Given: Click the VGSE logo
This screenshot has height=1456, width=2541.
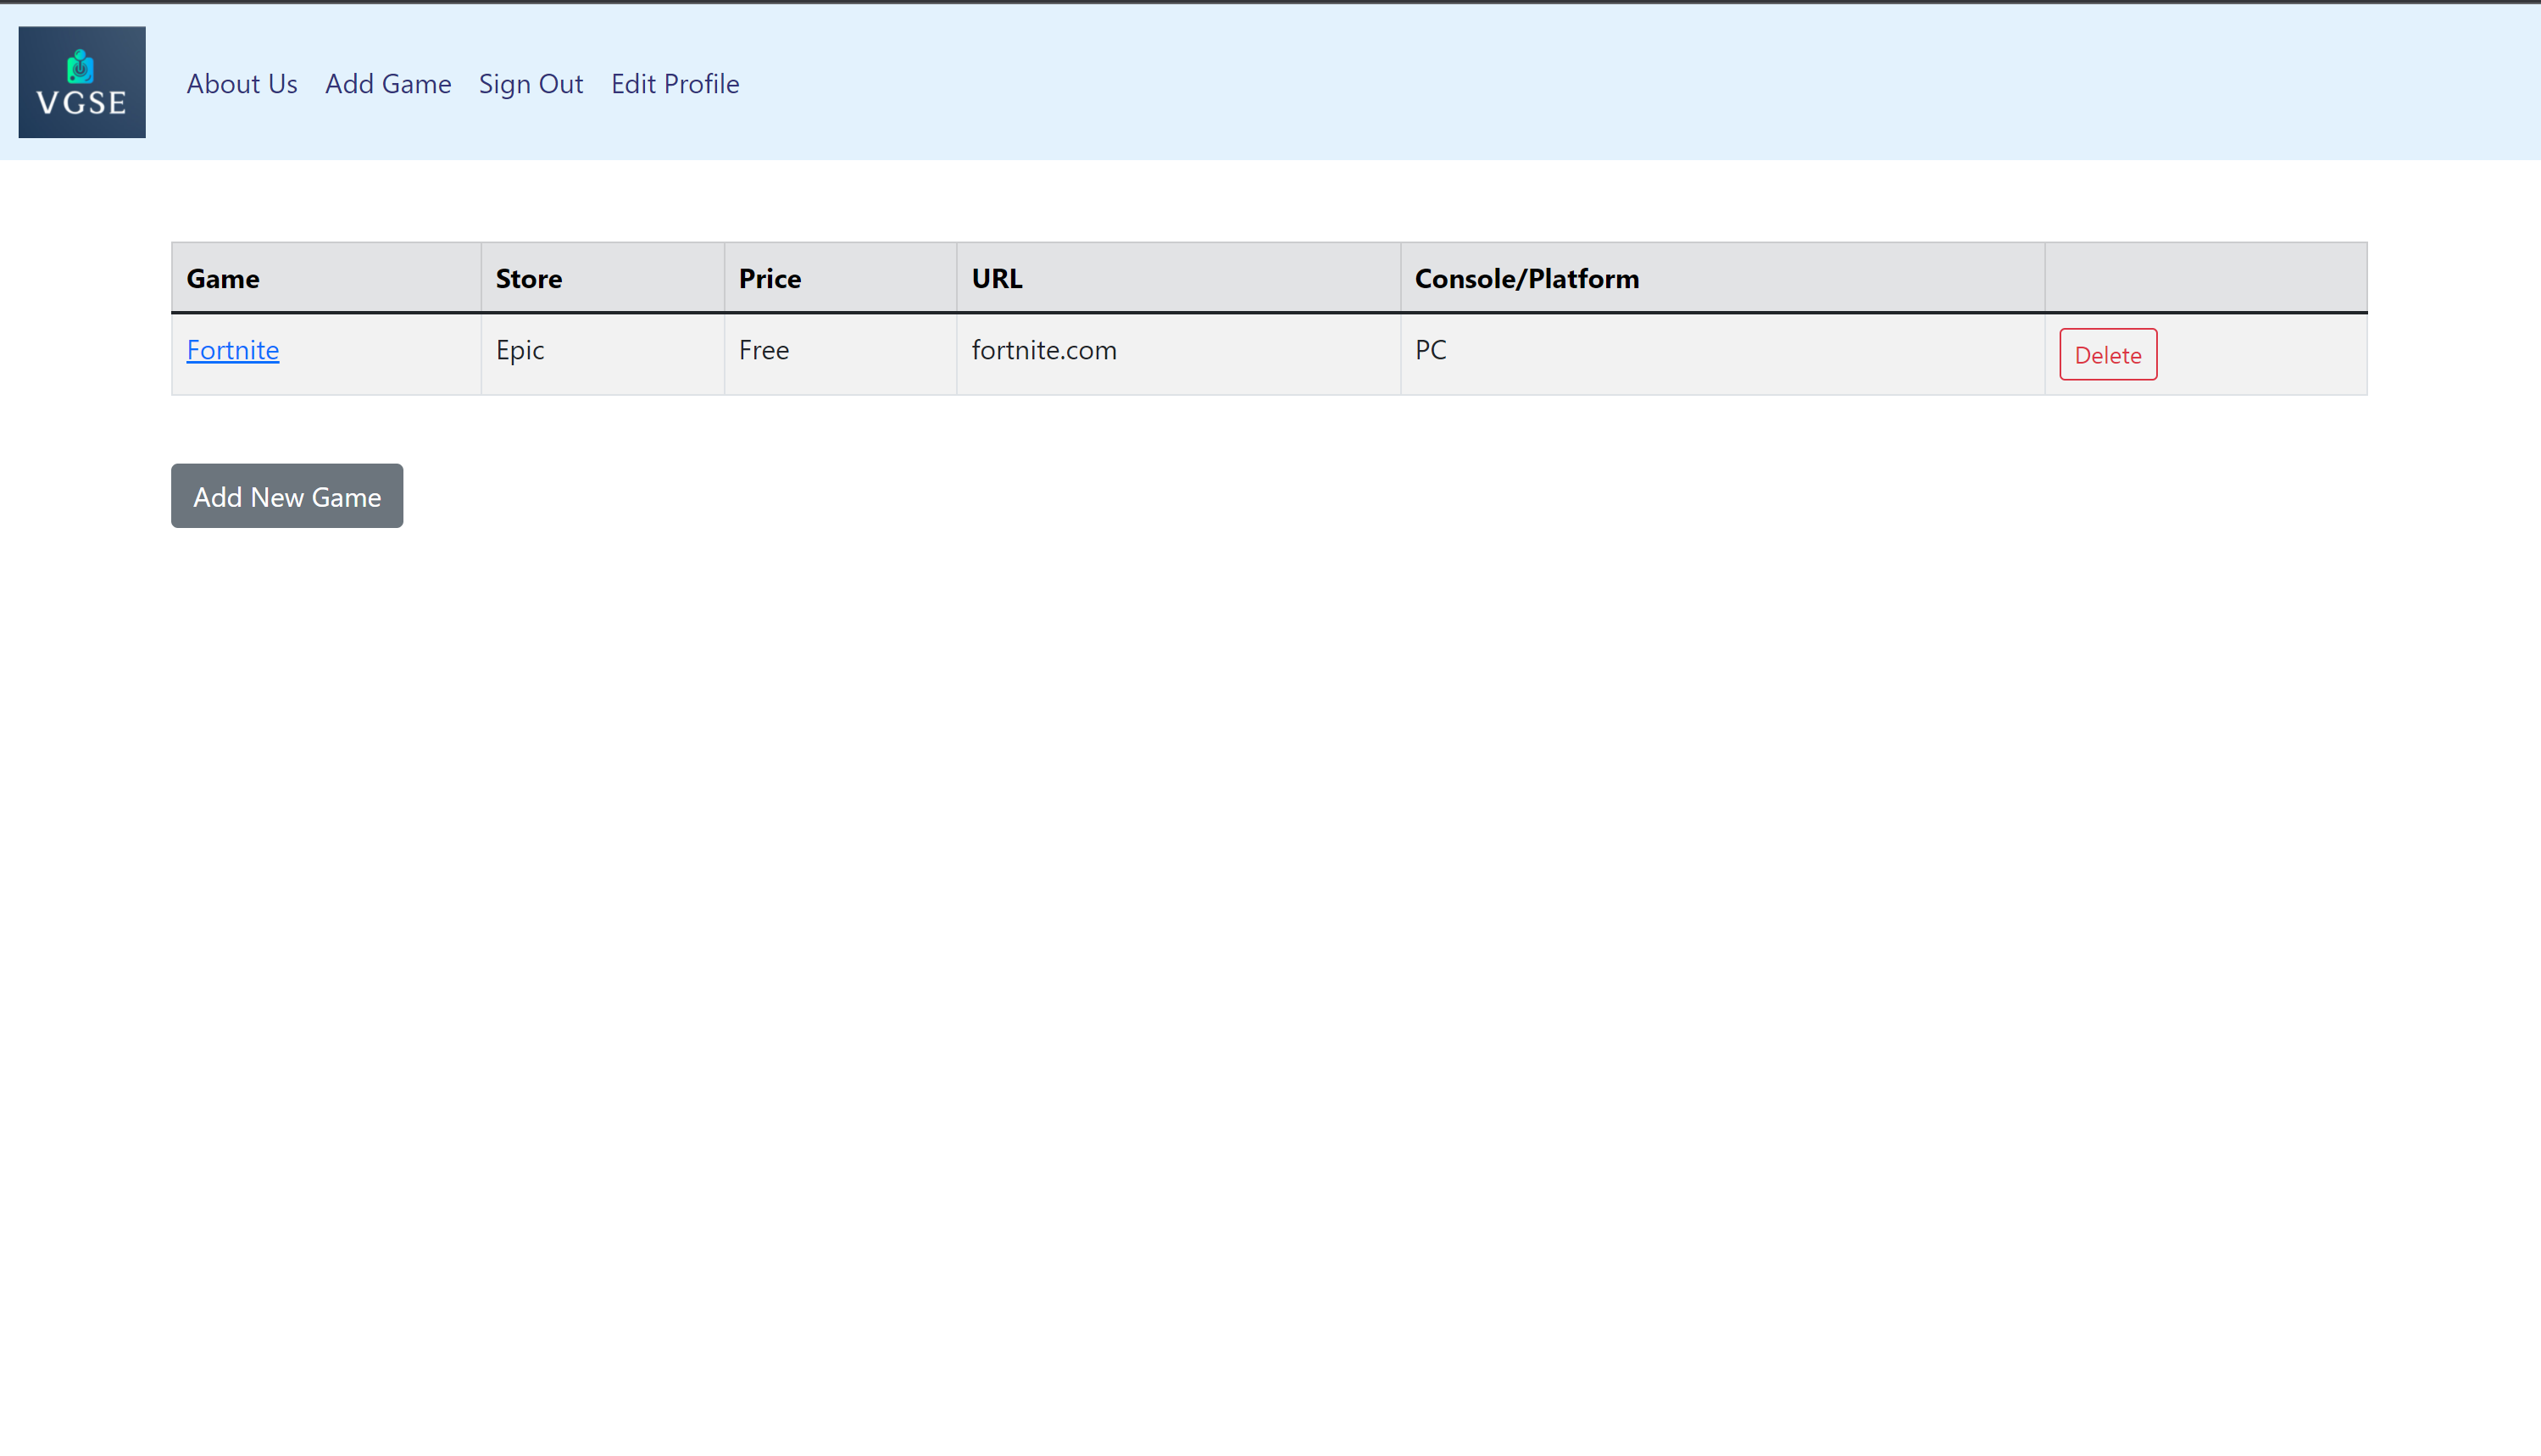Looking at the screenshot, I should (x=82, y=82).
